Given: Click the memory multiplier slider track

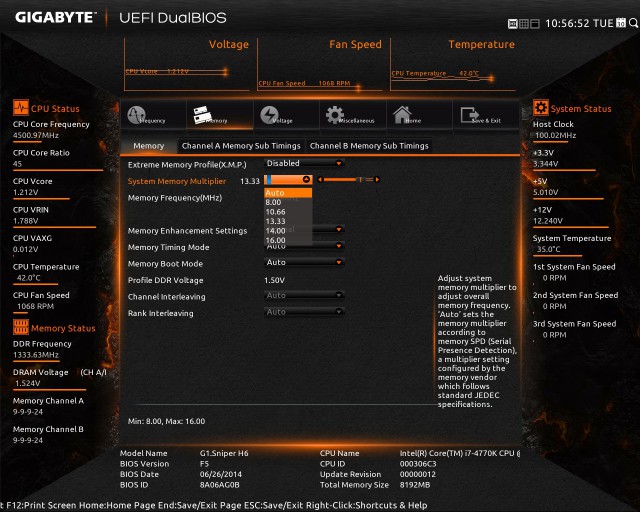Looking at the screenshot, I should [x=349, y=180].
